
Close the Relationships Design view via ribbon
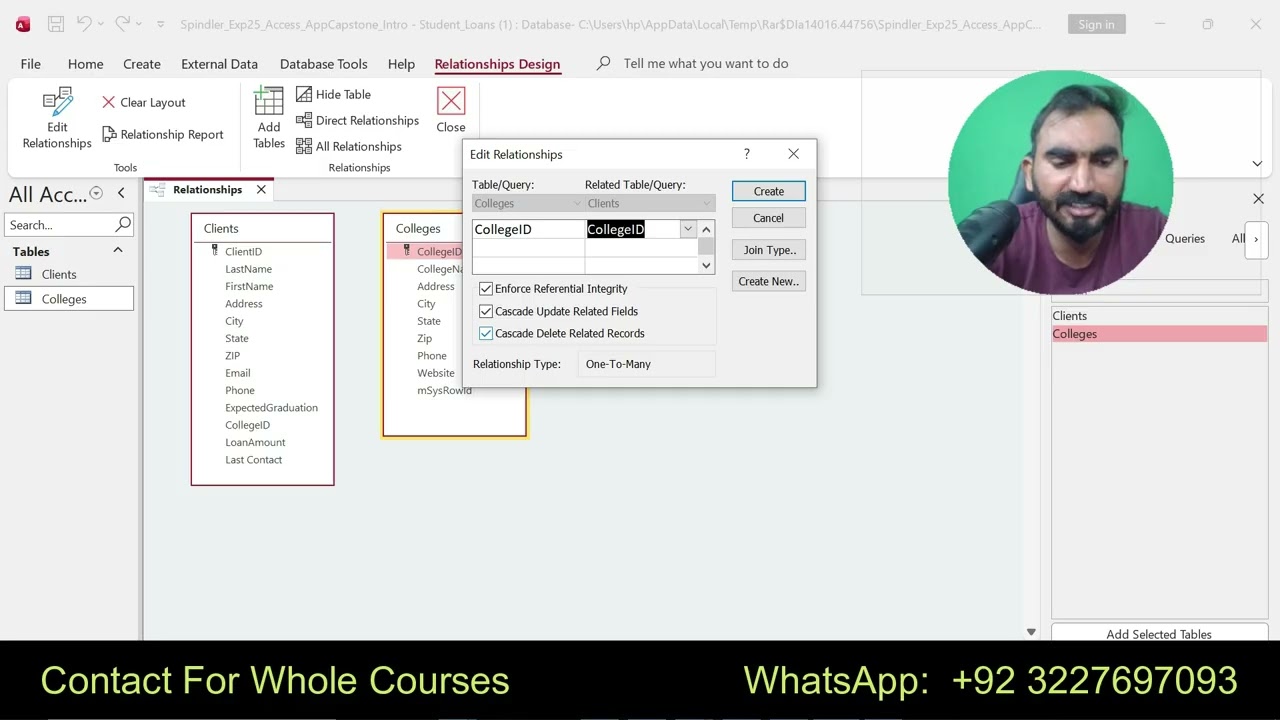coord(451,110)
